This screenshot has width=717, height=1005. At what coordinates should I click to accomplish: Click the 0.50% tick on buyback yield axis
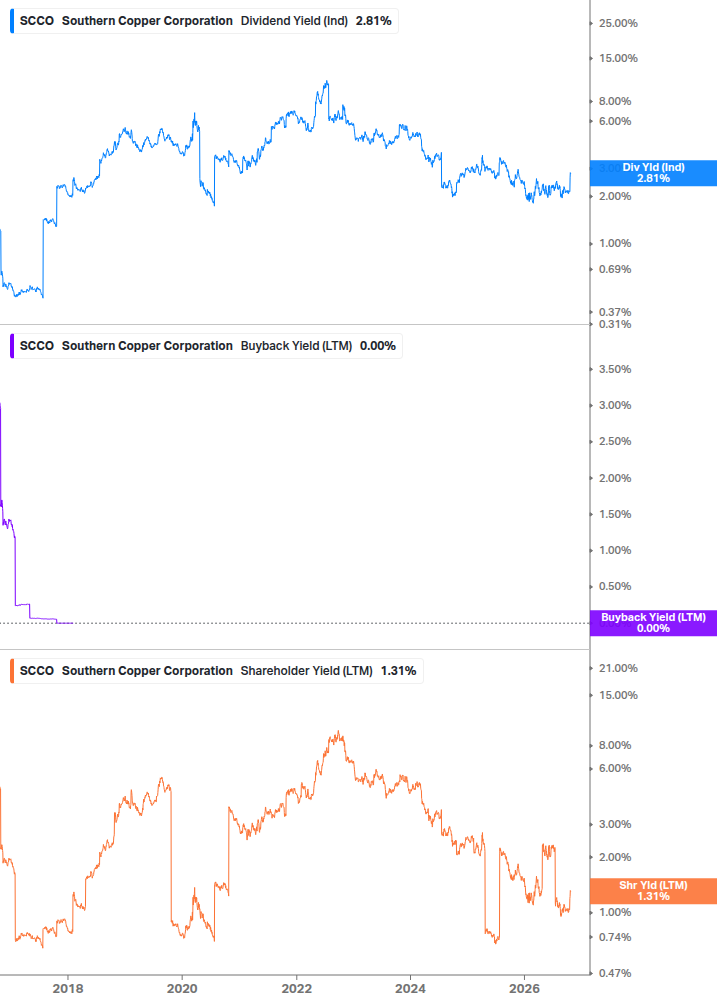click(x=614, y=586)
